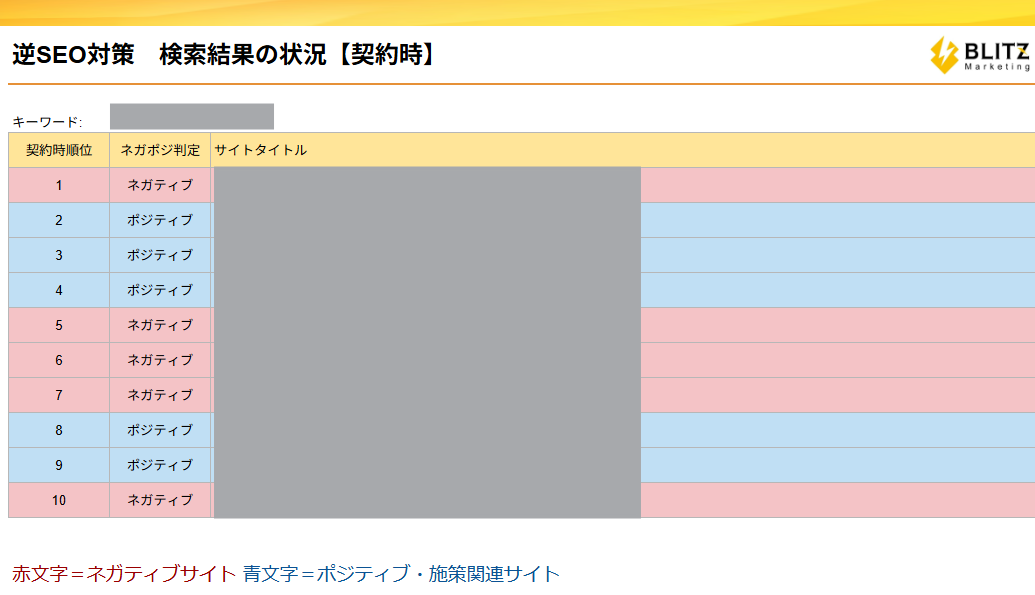Click ポジティブ label in rank 4 row

[x=160, y=290]
